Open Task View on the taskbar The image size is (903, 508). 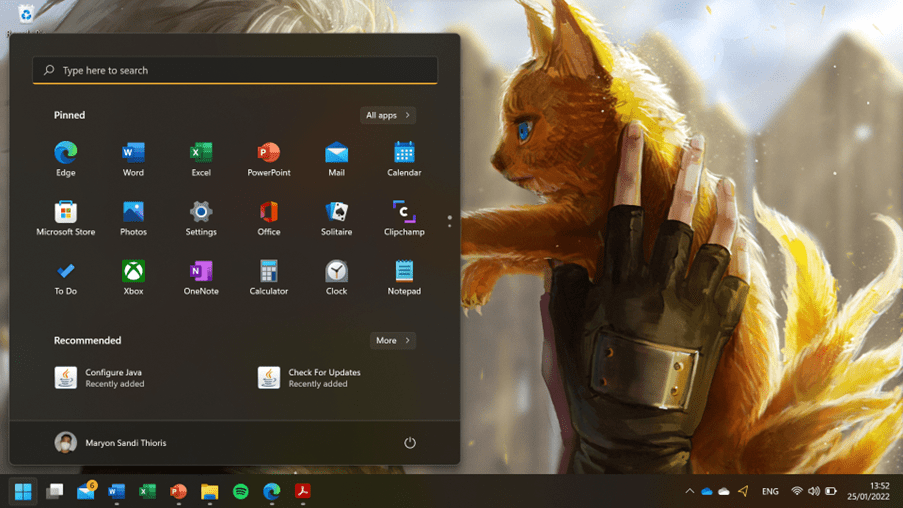55,491
